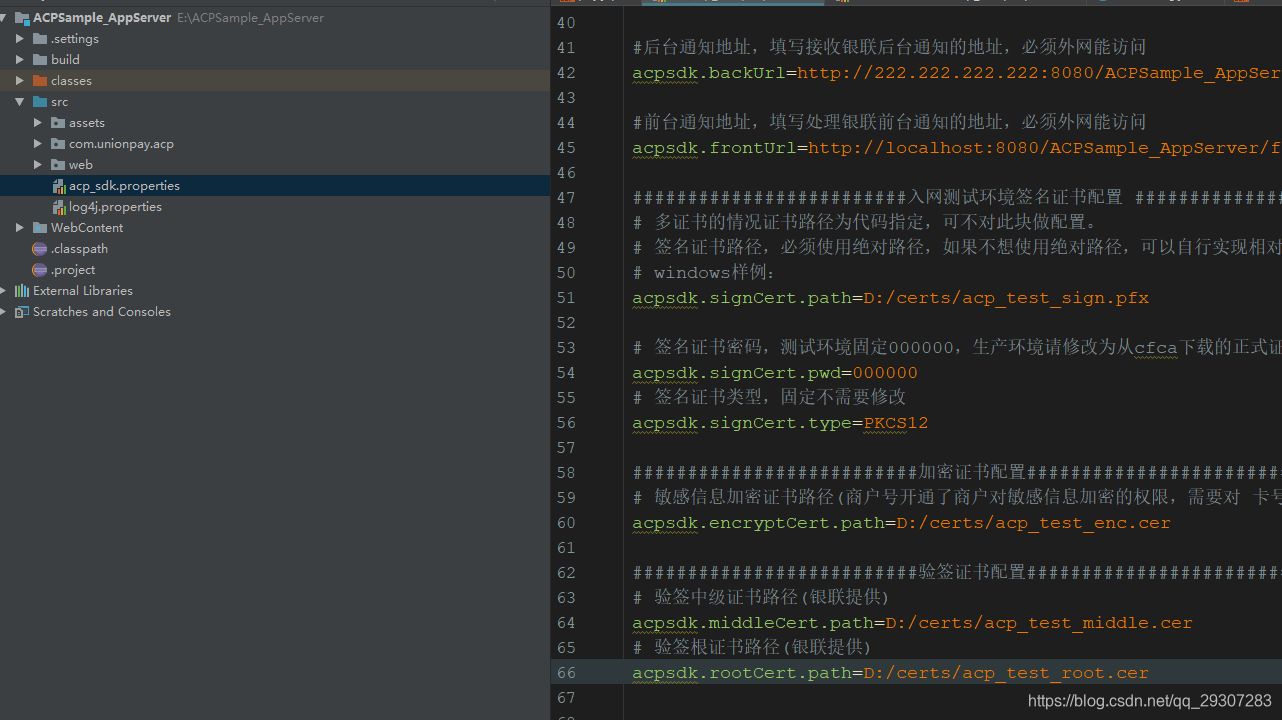Click the assets package icon
The image size is (1282, 720).
(x=58, y=123)
